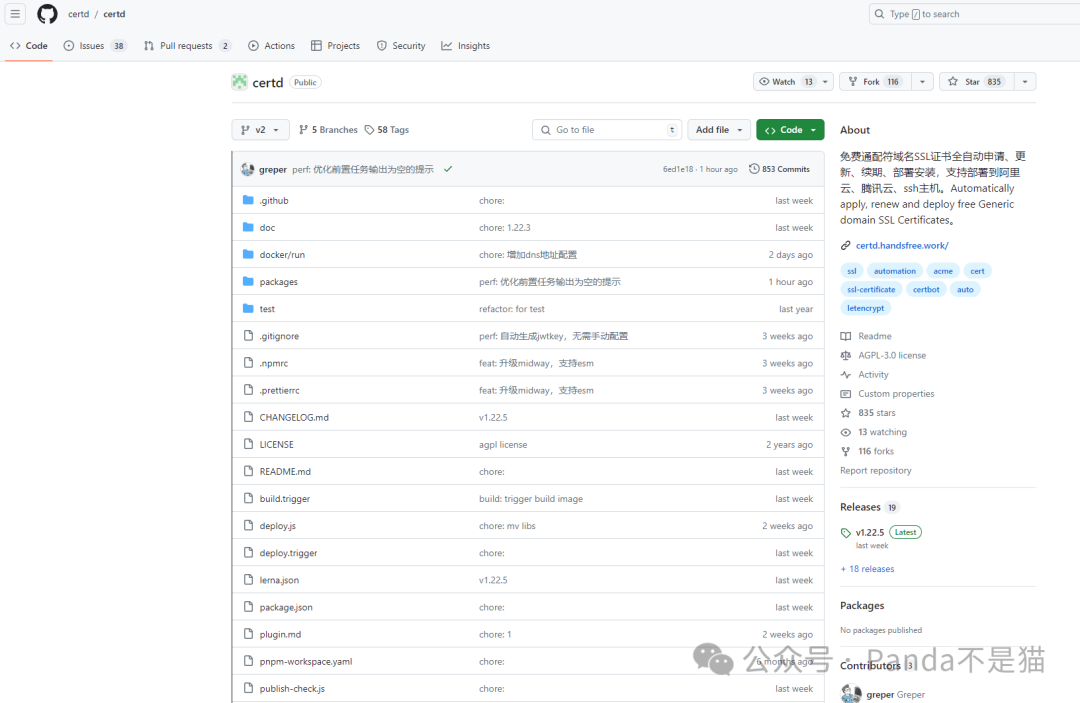Click the book icon next to Readme
The width and height of the screenshot is (1080, 703).
(845, 336)
